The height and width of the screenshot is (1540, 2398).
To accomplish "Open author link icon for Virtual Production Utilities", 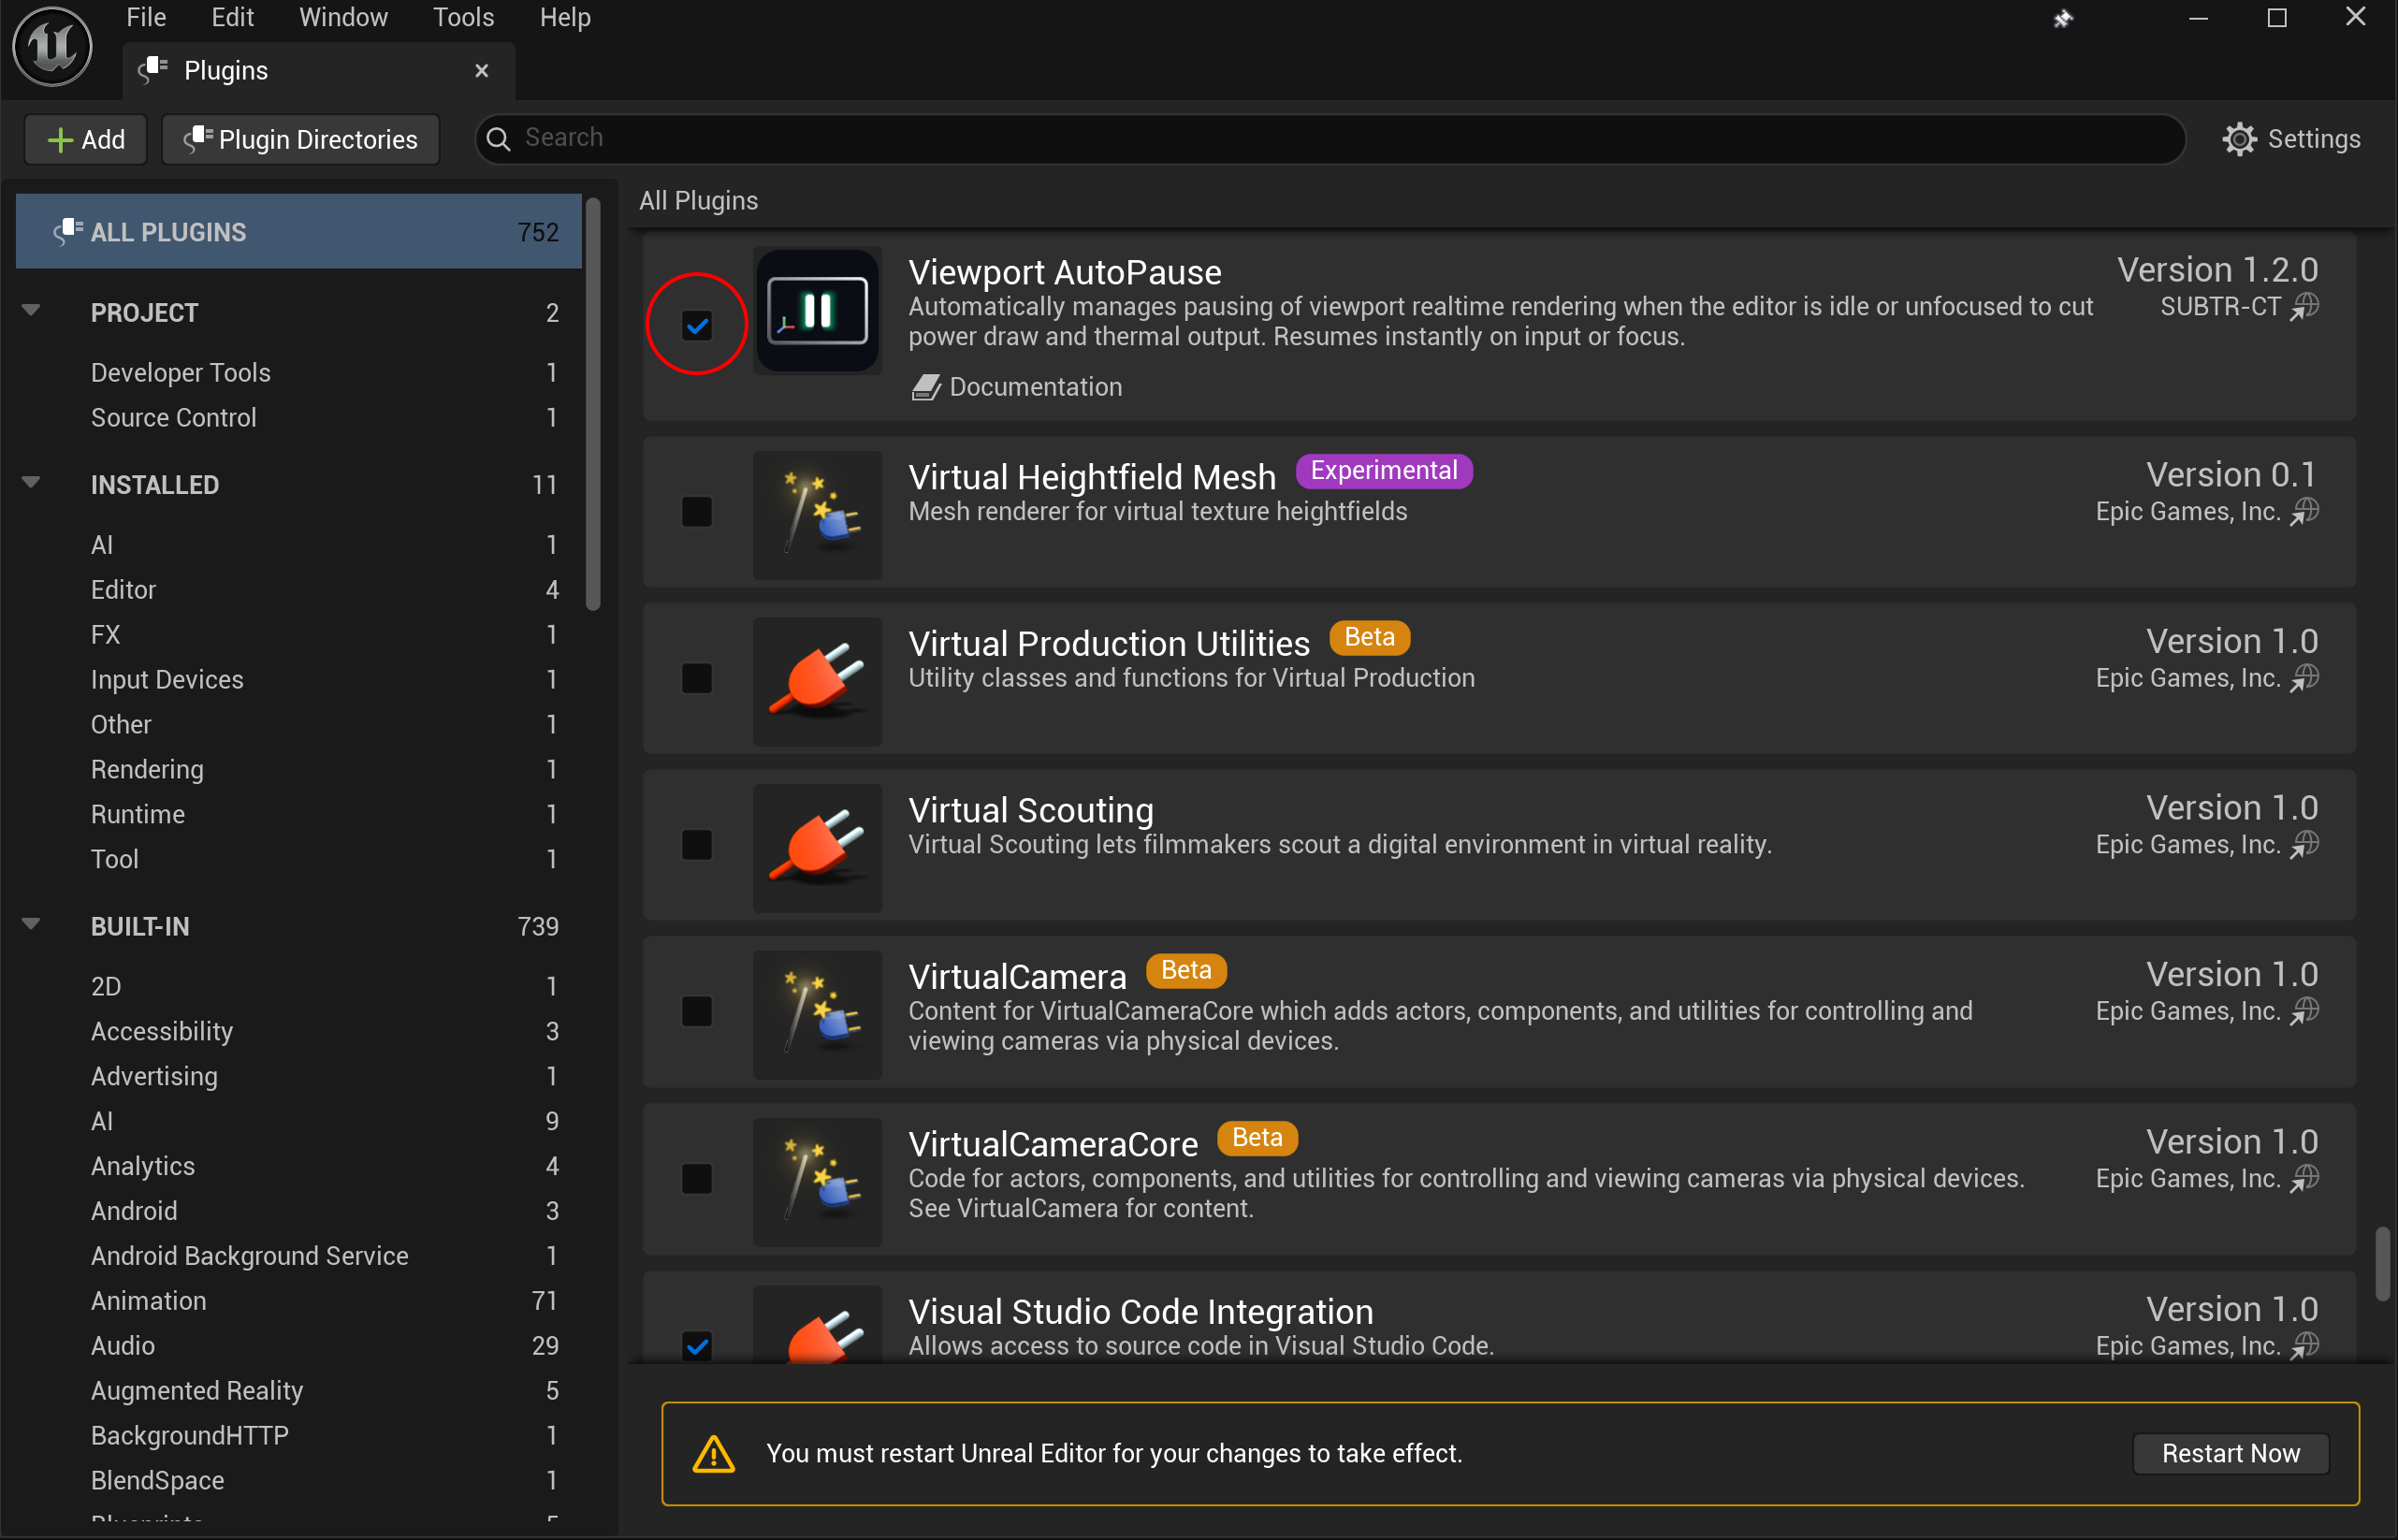I will click(x=2305, y=678).
